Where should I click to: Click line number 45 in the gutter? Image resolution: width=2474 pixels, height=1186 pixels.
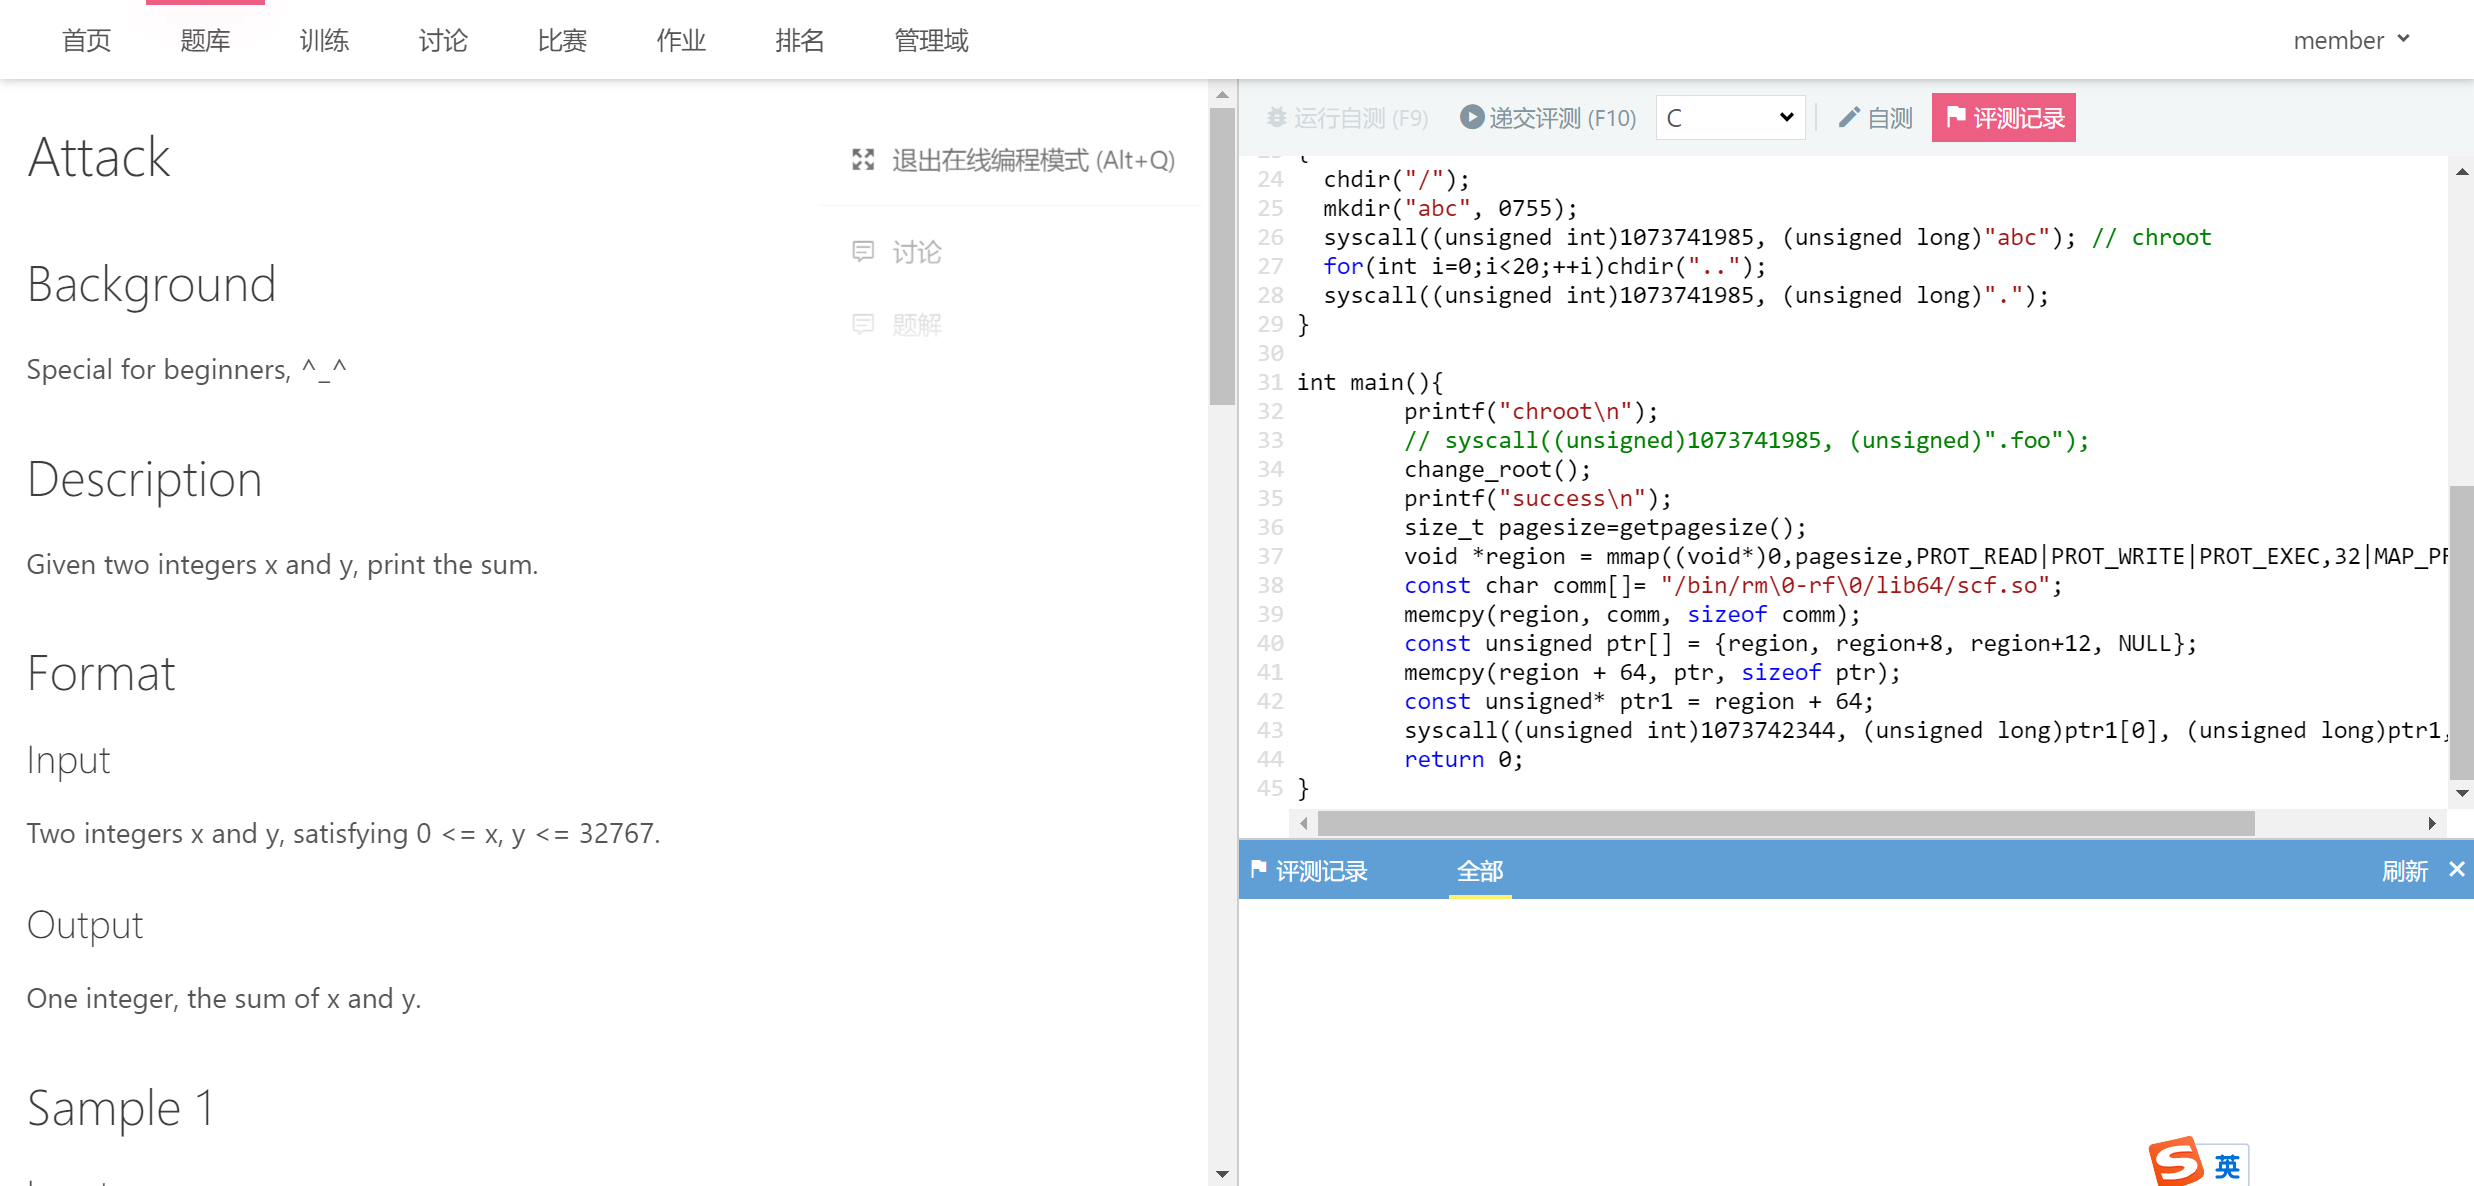(x=1270, y=788)
